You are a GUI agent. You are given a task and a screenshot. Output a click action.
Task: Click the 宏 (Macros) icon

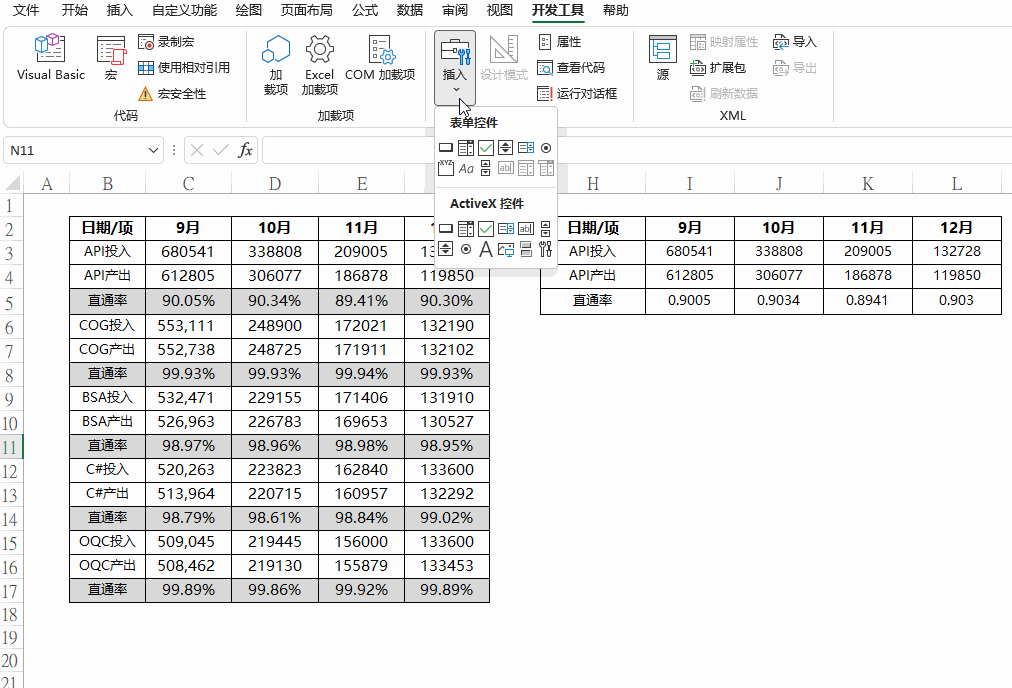[x=111, y=58]
